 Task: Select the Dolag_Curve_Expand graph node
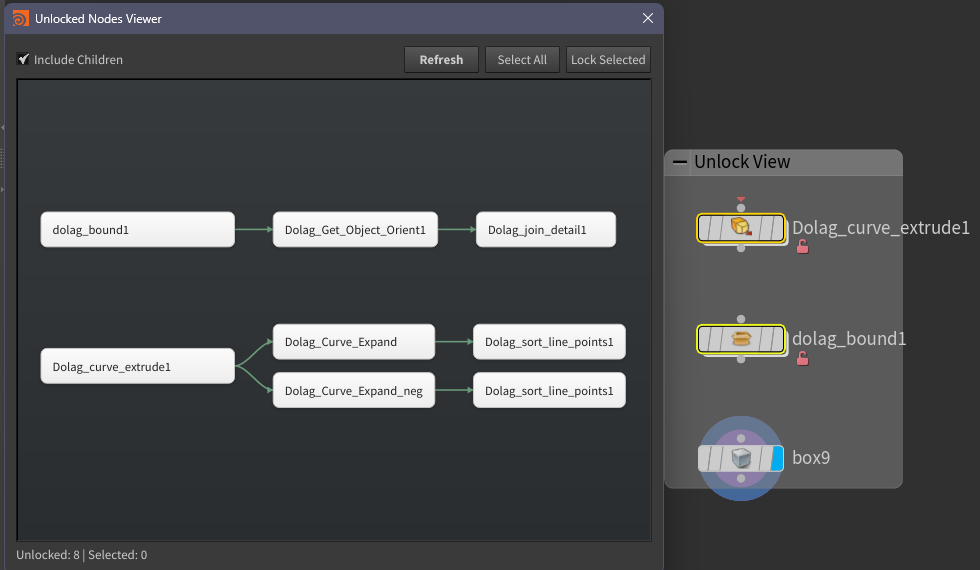point(353,342)
